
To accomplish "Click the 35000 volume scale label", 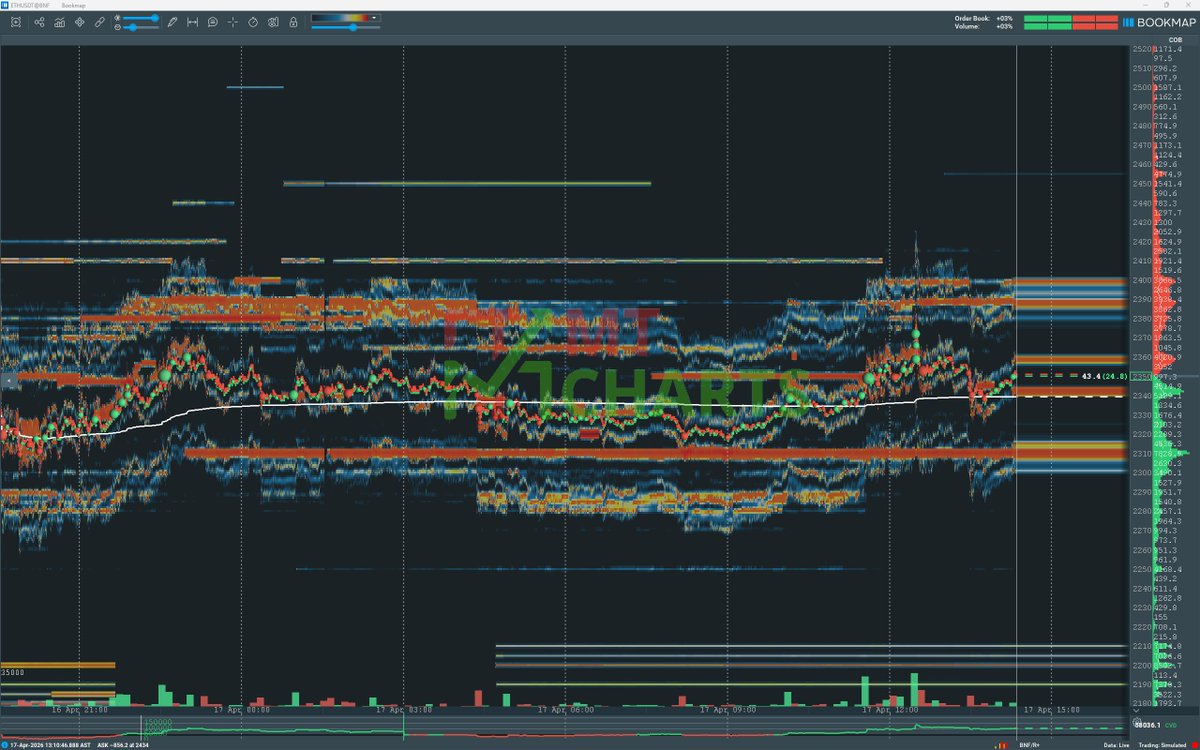I will coord(11,673).
